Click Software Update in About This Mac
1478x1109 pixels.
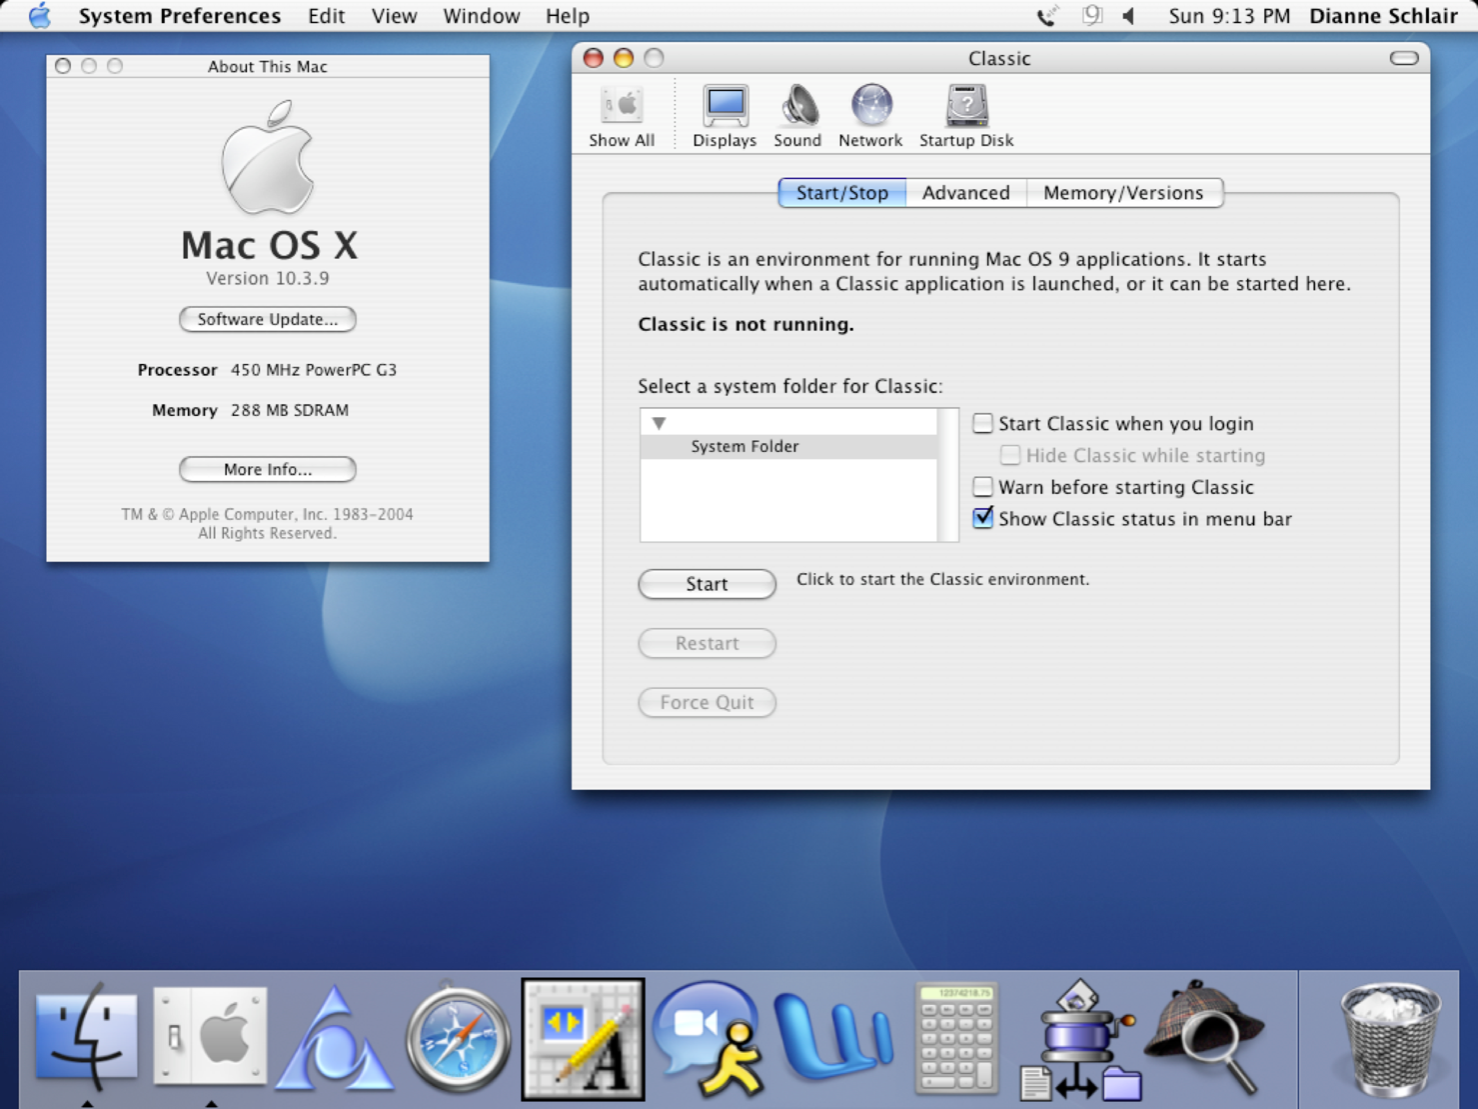point(268,319)
